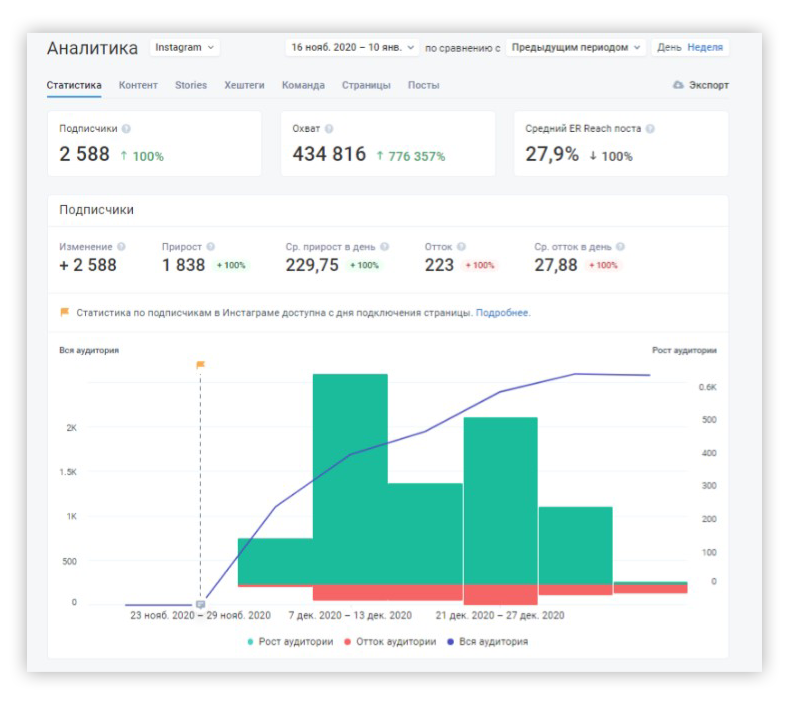Click info icon beside Ср. прирост в день
Viewport: 796px width, 715px height.
click(385, 247)
